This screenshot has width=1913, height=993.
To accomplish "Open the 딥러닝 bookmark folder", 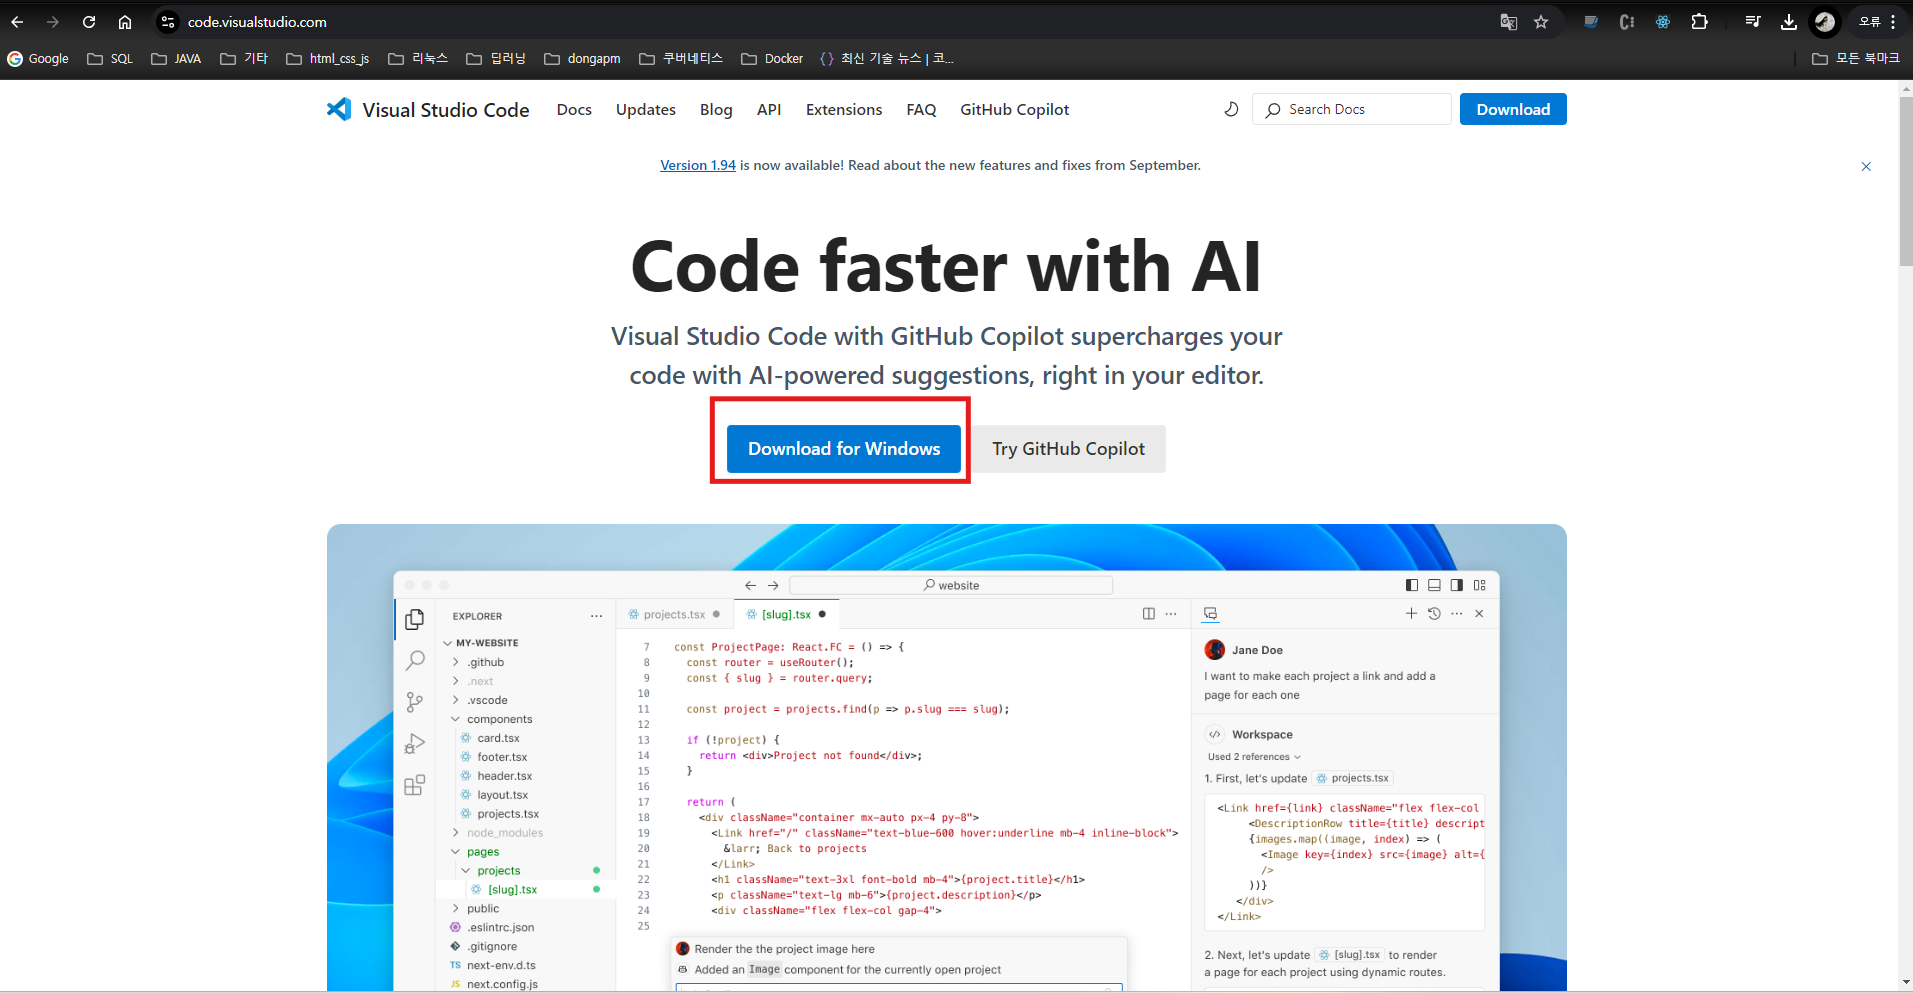I will 496,59.
